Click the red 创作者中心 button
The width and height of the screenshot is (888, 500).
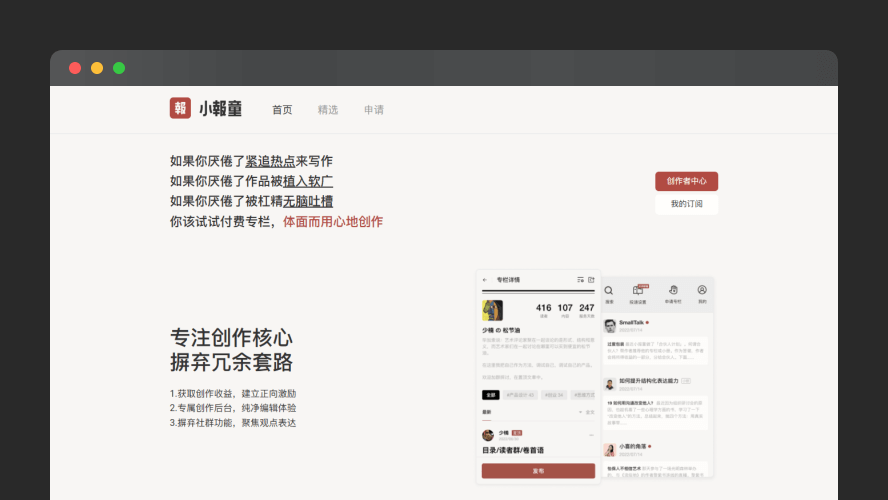click(x=686, y=181)
